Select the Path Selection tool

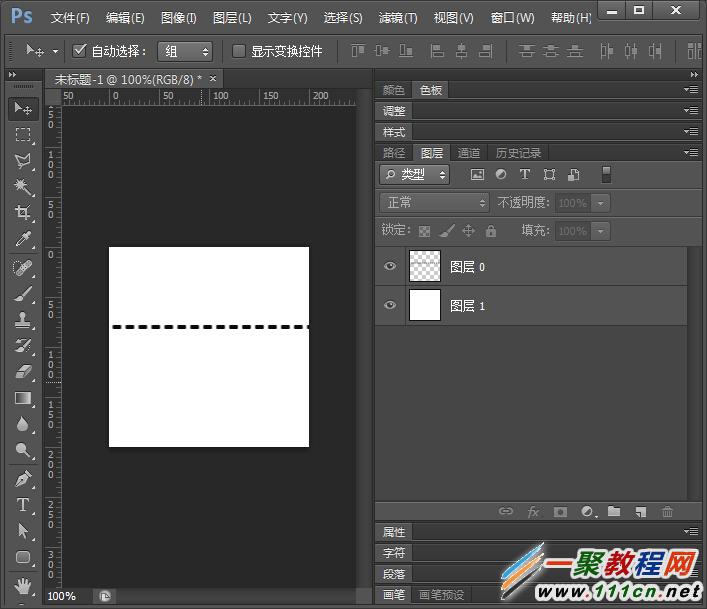[23, 531]
